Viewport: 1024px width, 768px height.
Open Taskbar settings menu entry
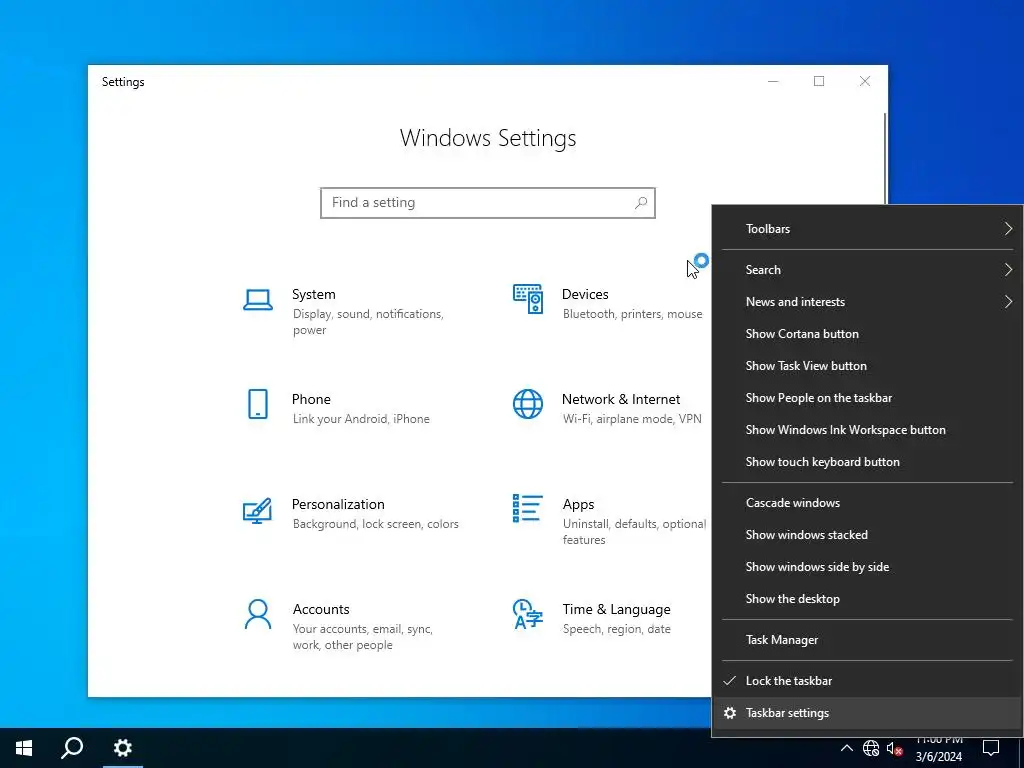pyautogui.click(x=867, y=713)
